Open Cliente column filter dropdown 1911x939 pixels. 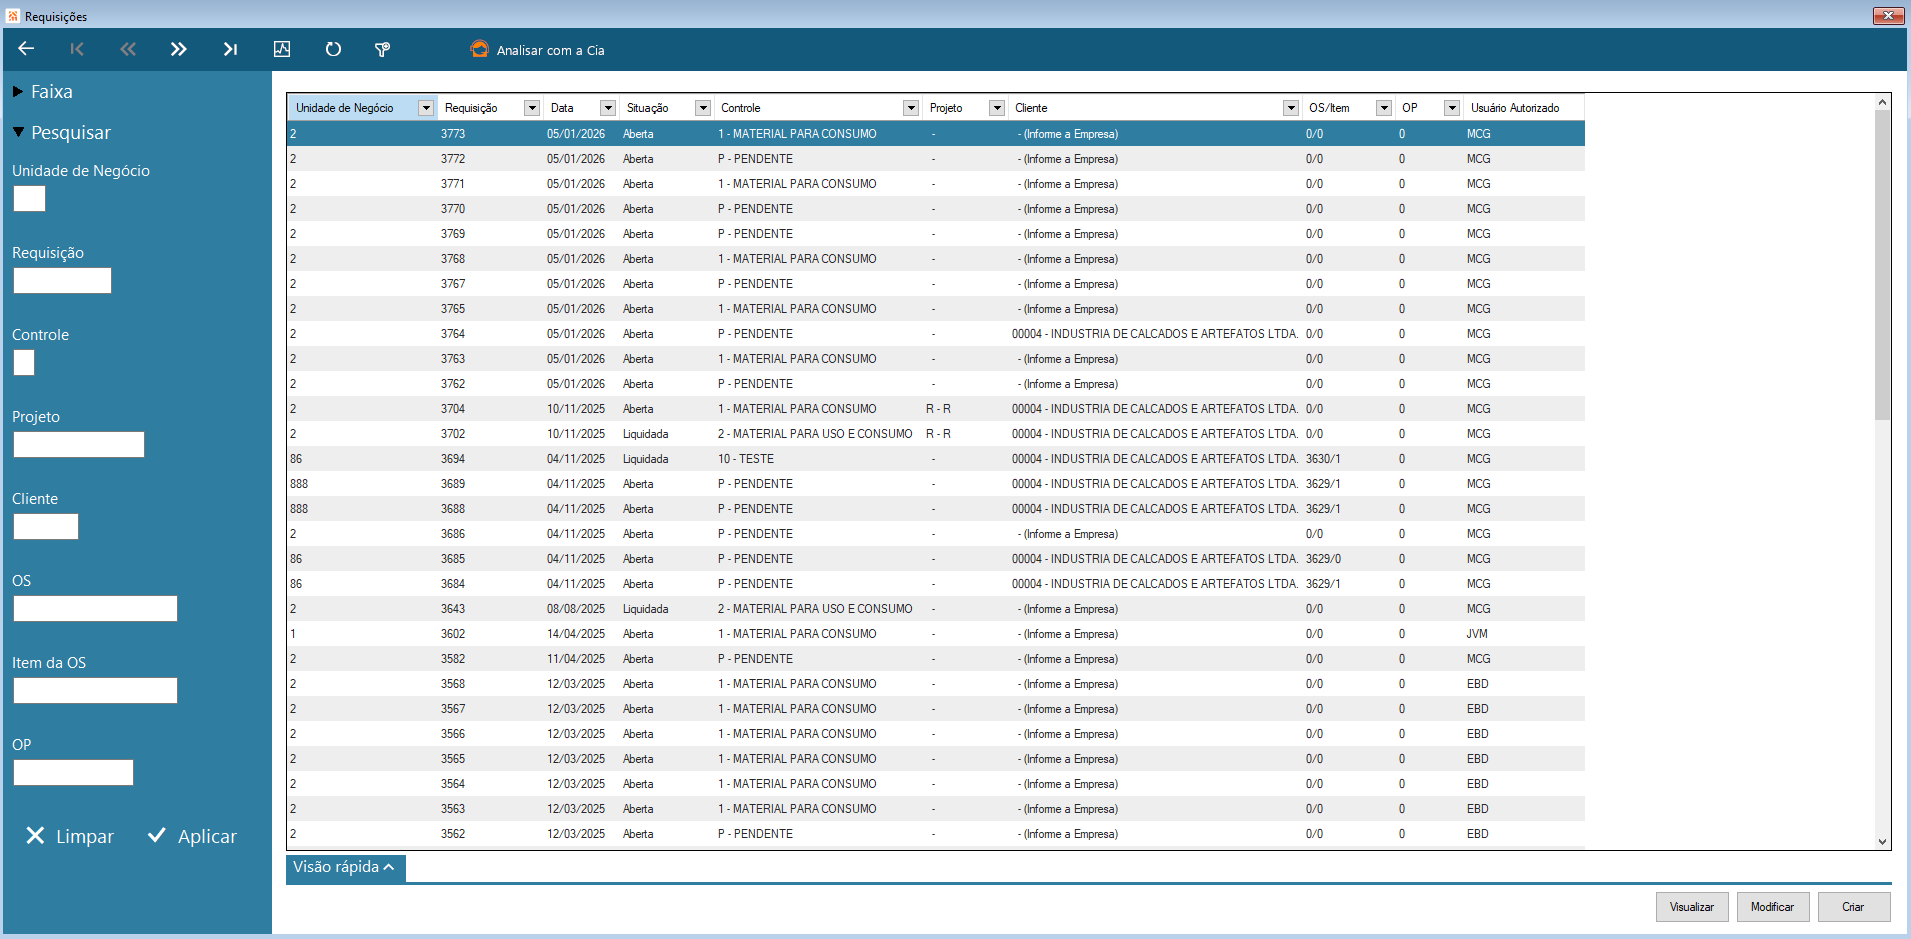1291,108
